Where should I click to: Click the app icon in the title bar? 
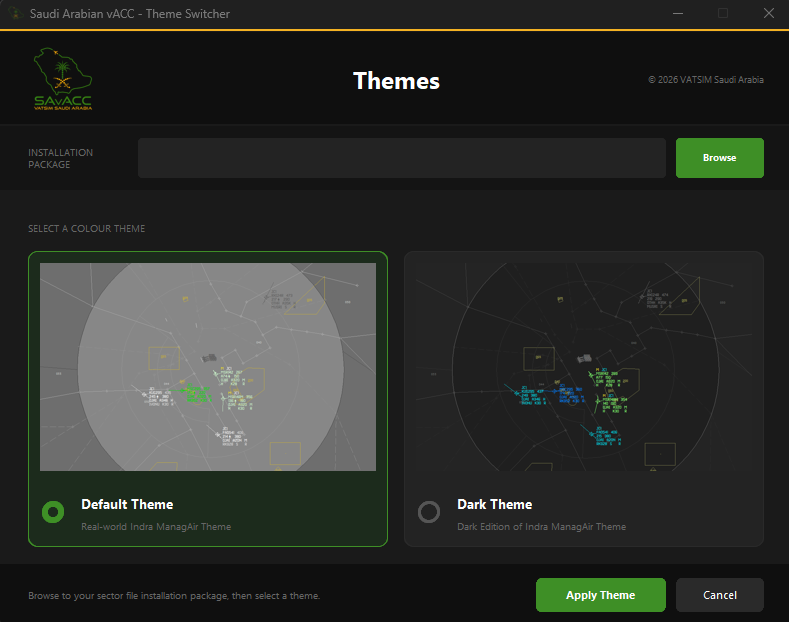click(15, 14)
